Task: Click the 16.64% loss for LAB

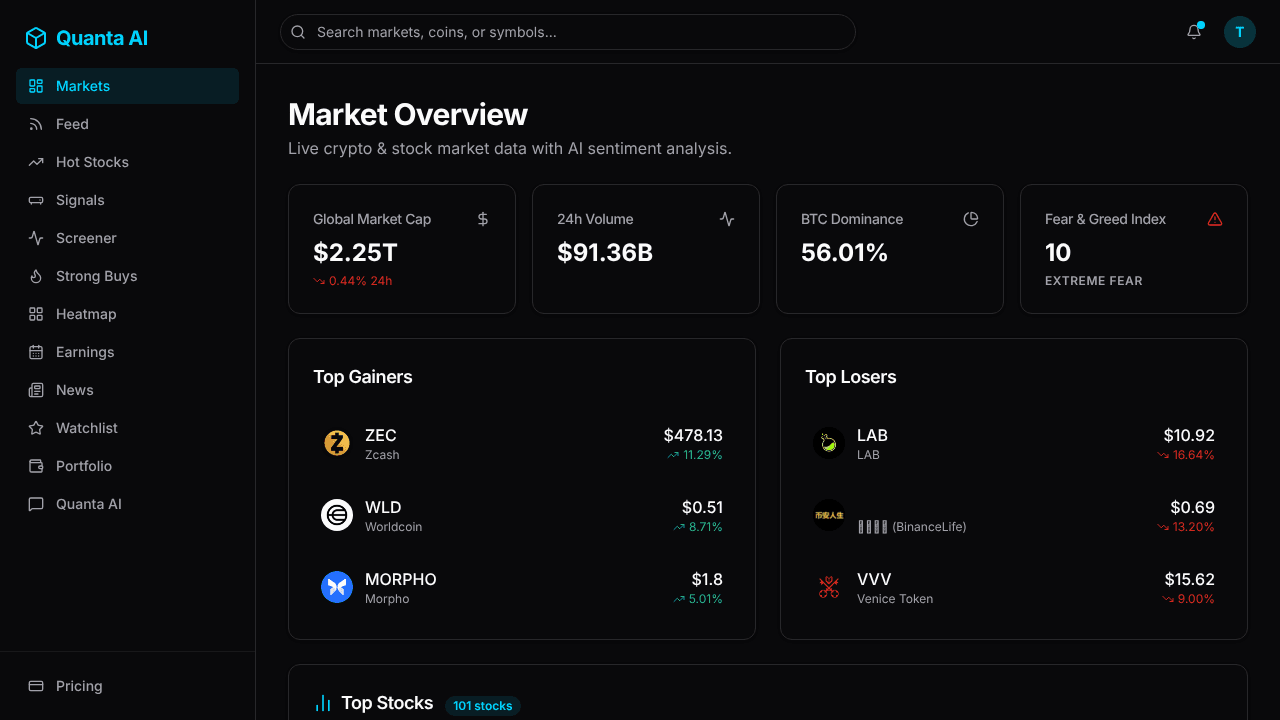Action: tap(1186, 455)
